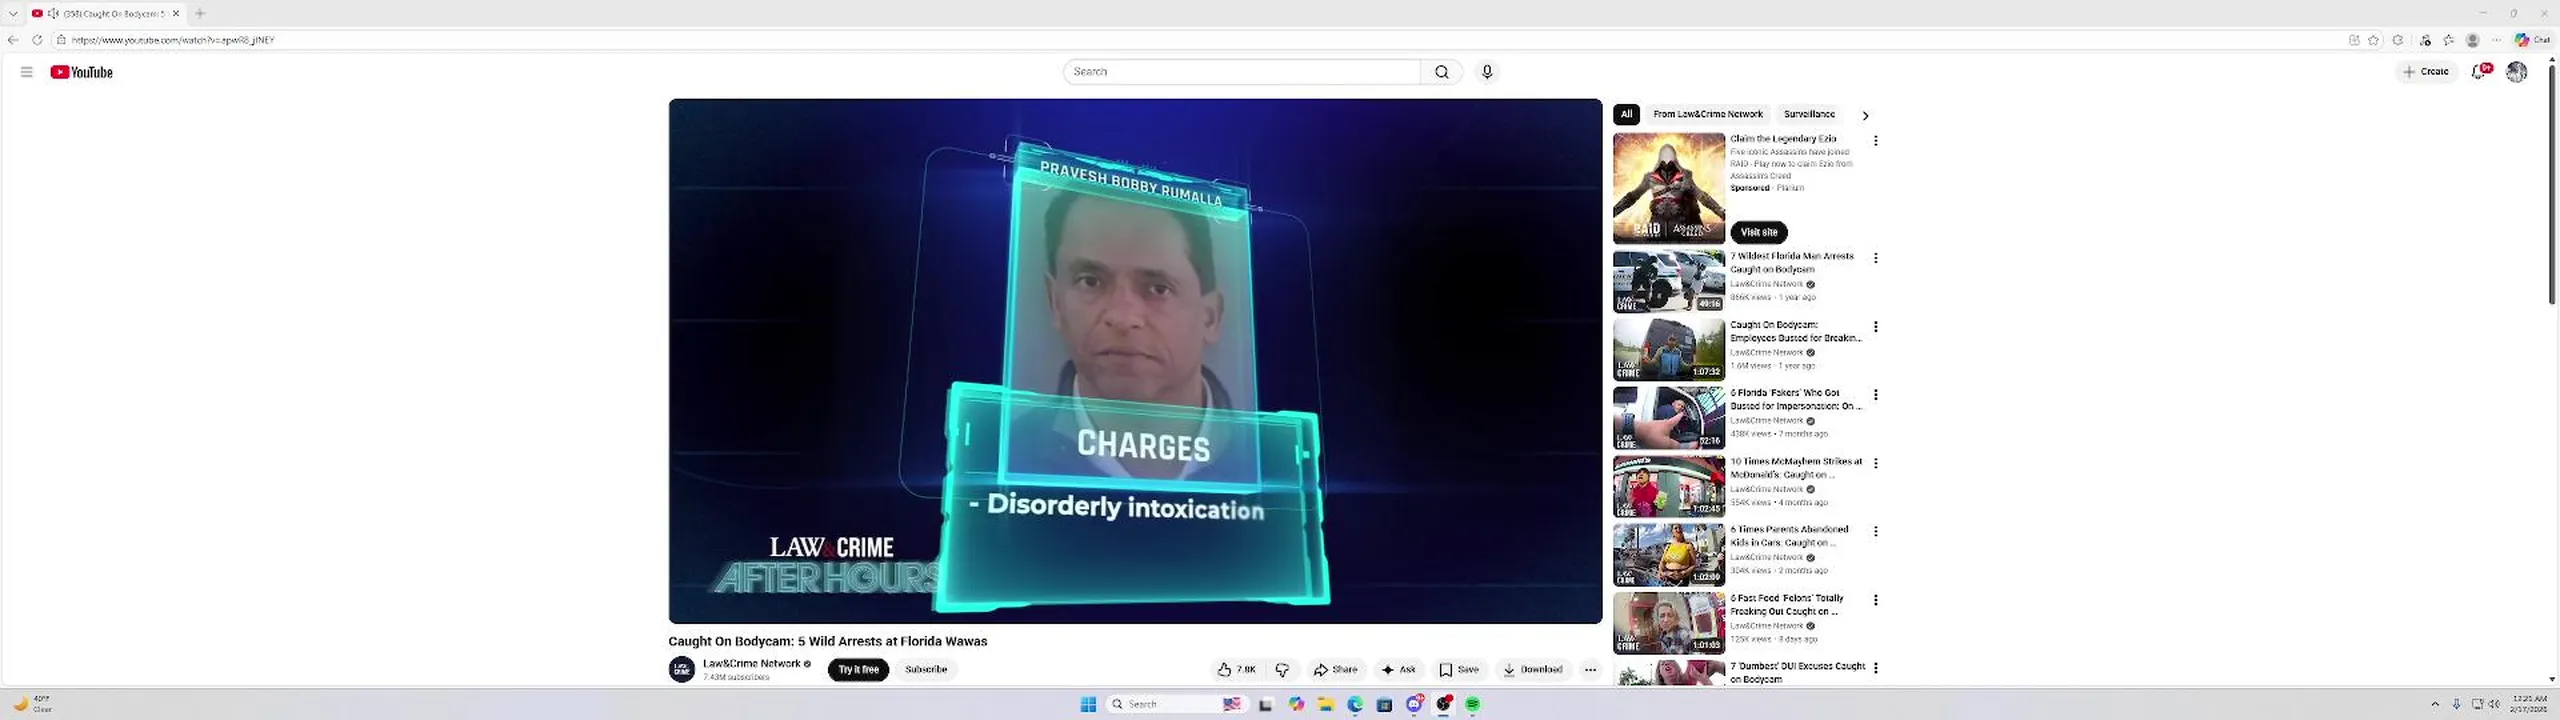Open the browser profile avatar
The image size is (2560, 720).
2472,40
